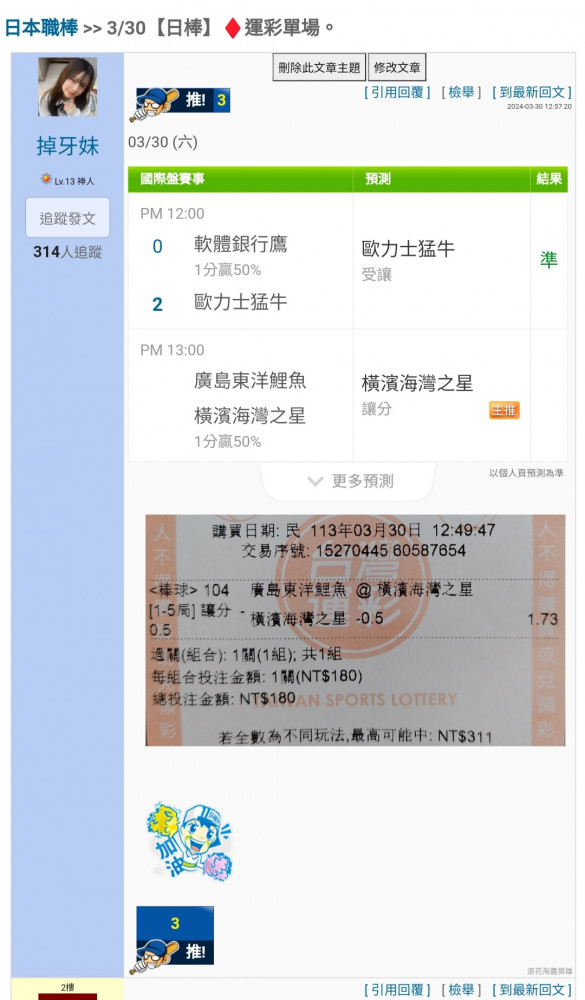Click the 加油 cheerleader sticker
Image resolution: width=585 pixels, height=1000 pixels.
(190, 841)
